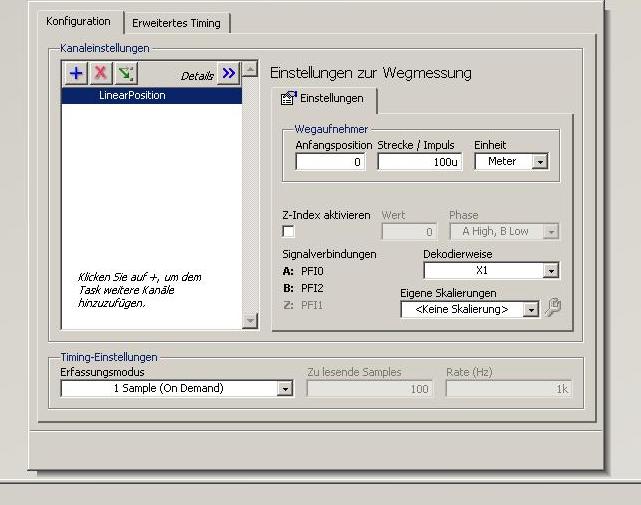Switch to the Konfiguration tab
This screenshot has height=505, width=641.
pos(78,21)
